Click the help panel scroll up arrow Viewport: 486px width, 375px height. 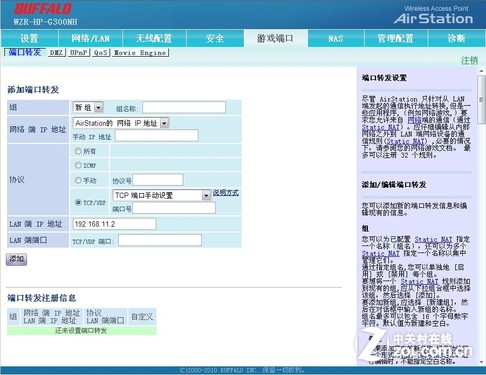[481, 71]
